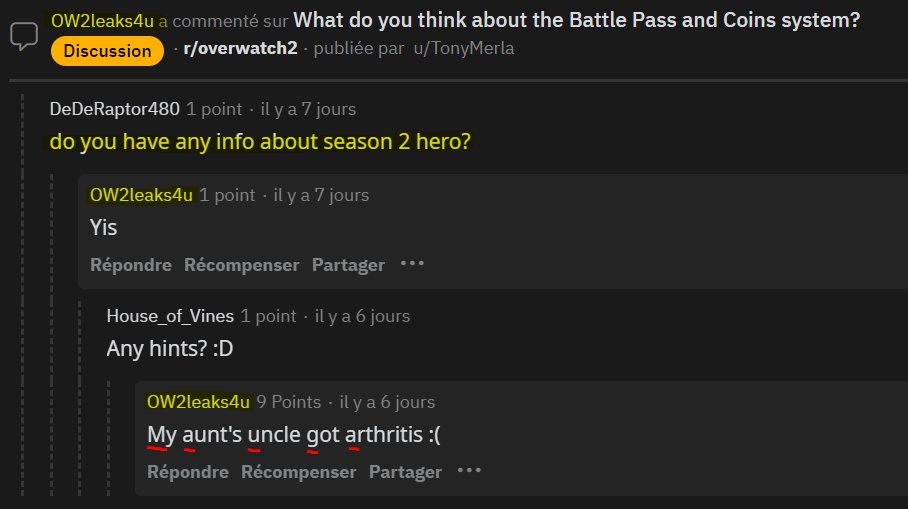Open more options under the arthritis comment
This screenshot has height=509, width=908.
pyautogui.click(x=469, y=471)
